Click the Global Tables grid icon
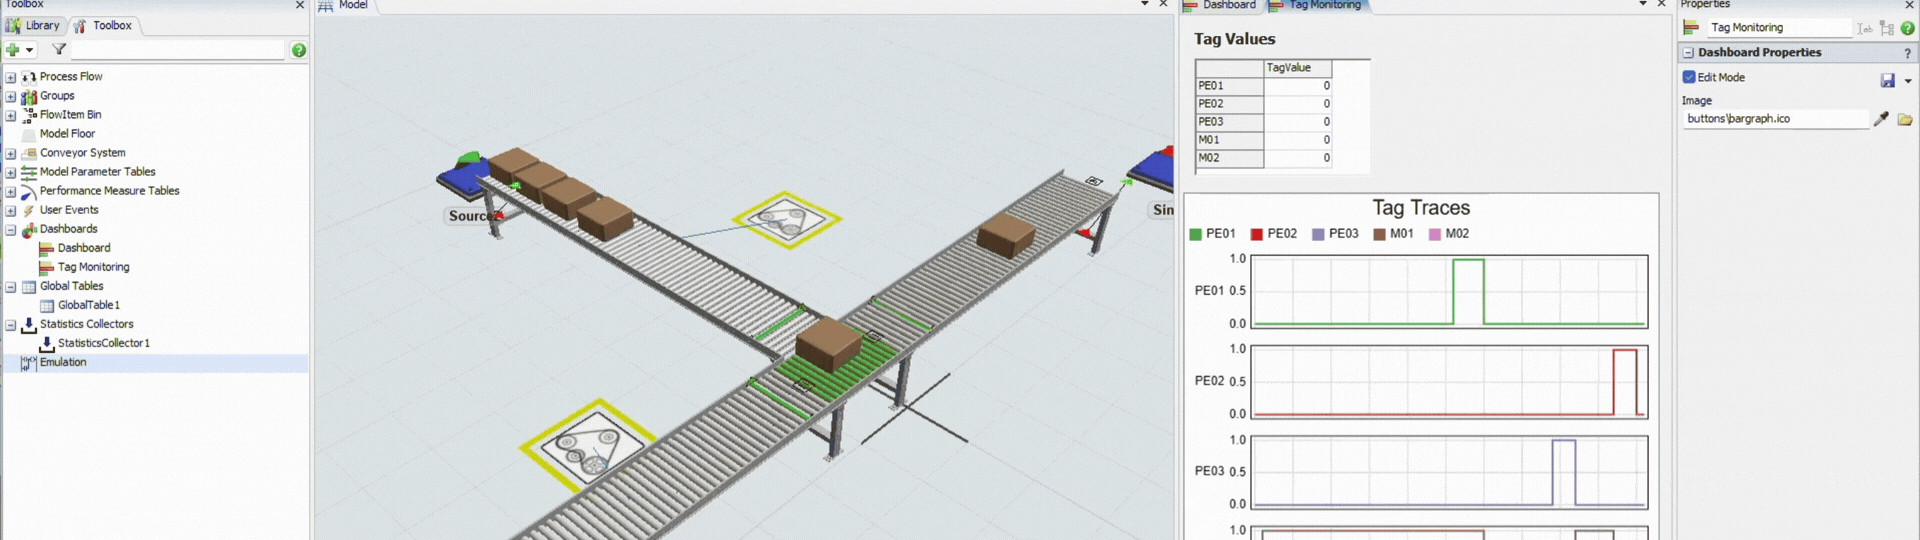This screenshot has height=540, width=1920. coord(29,287)
